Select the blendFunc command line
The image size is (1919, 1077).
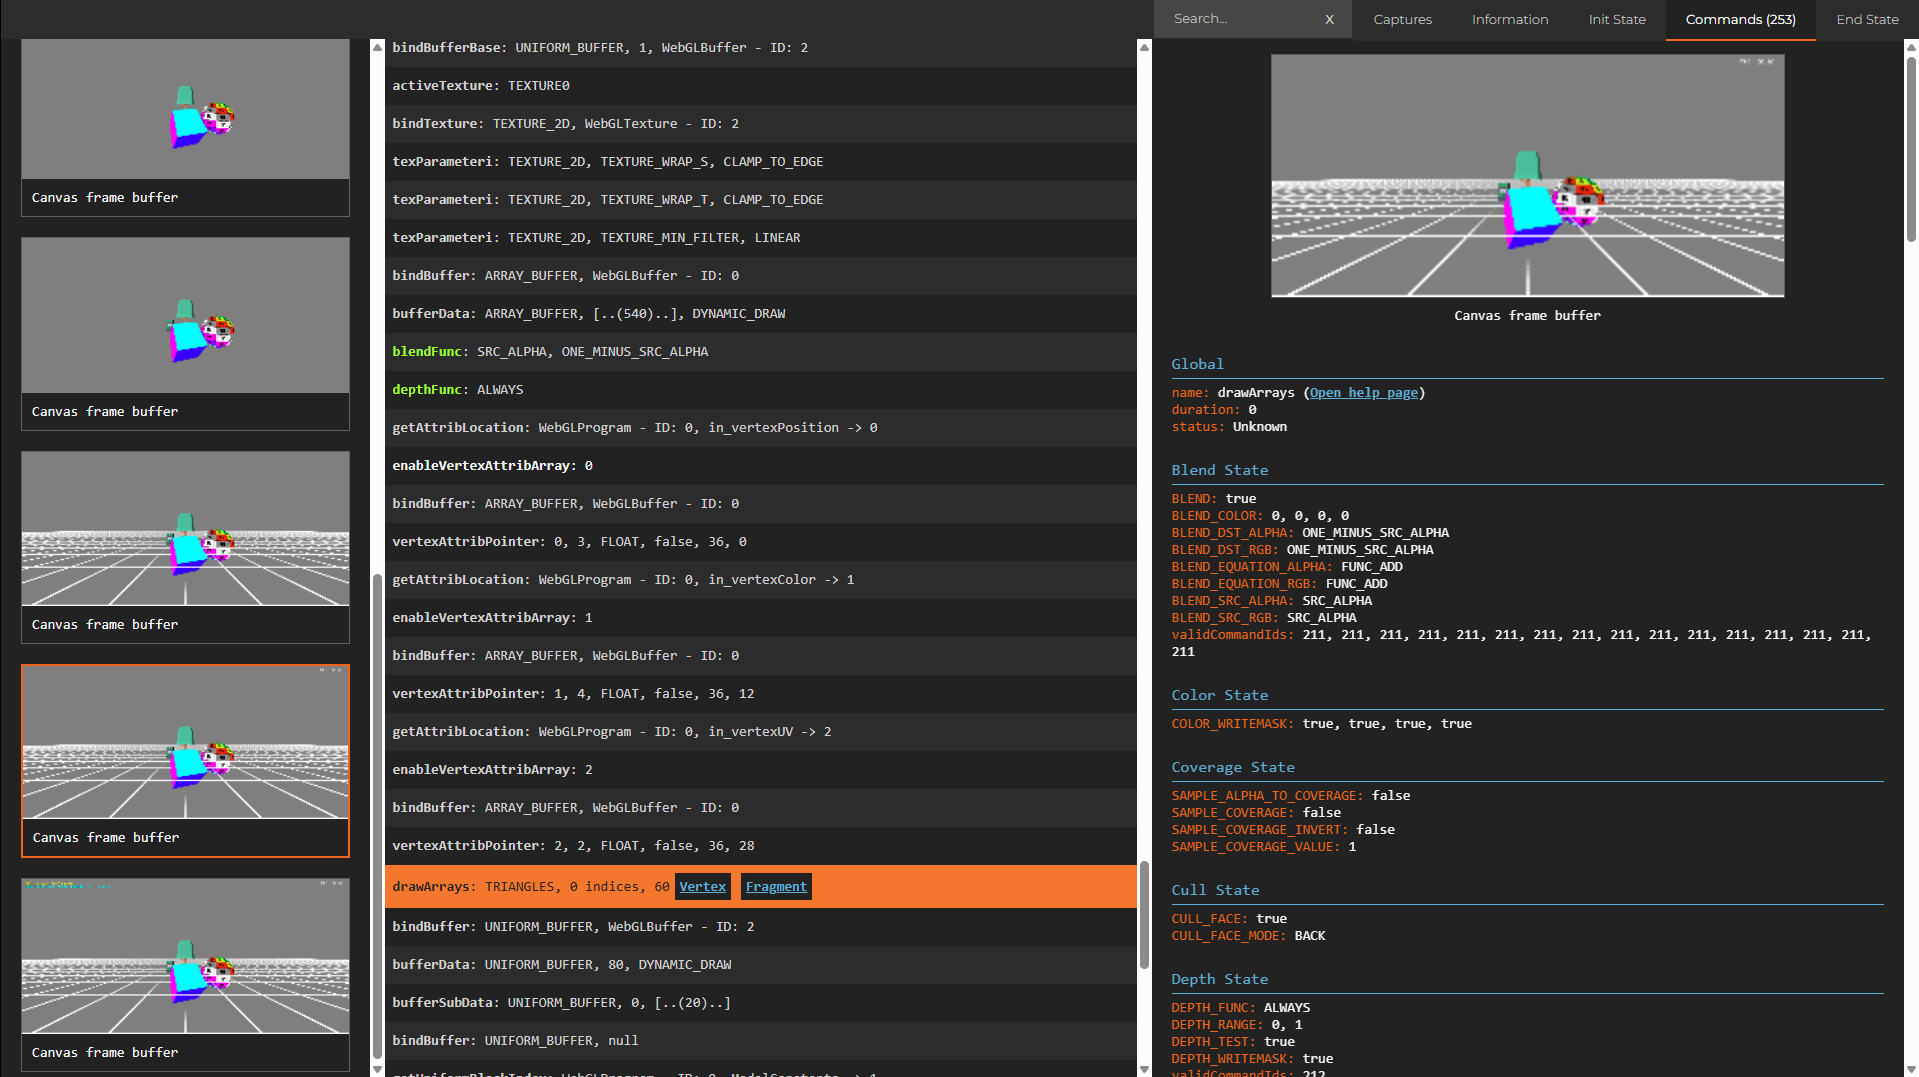click(550, 352)
